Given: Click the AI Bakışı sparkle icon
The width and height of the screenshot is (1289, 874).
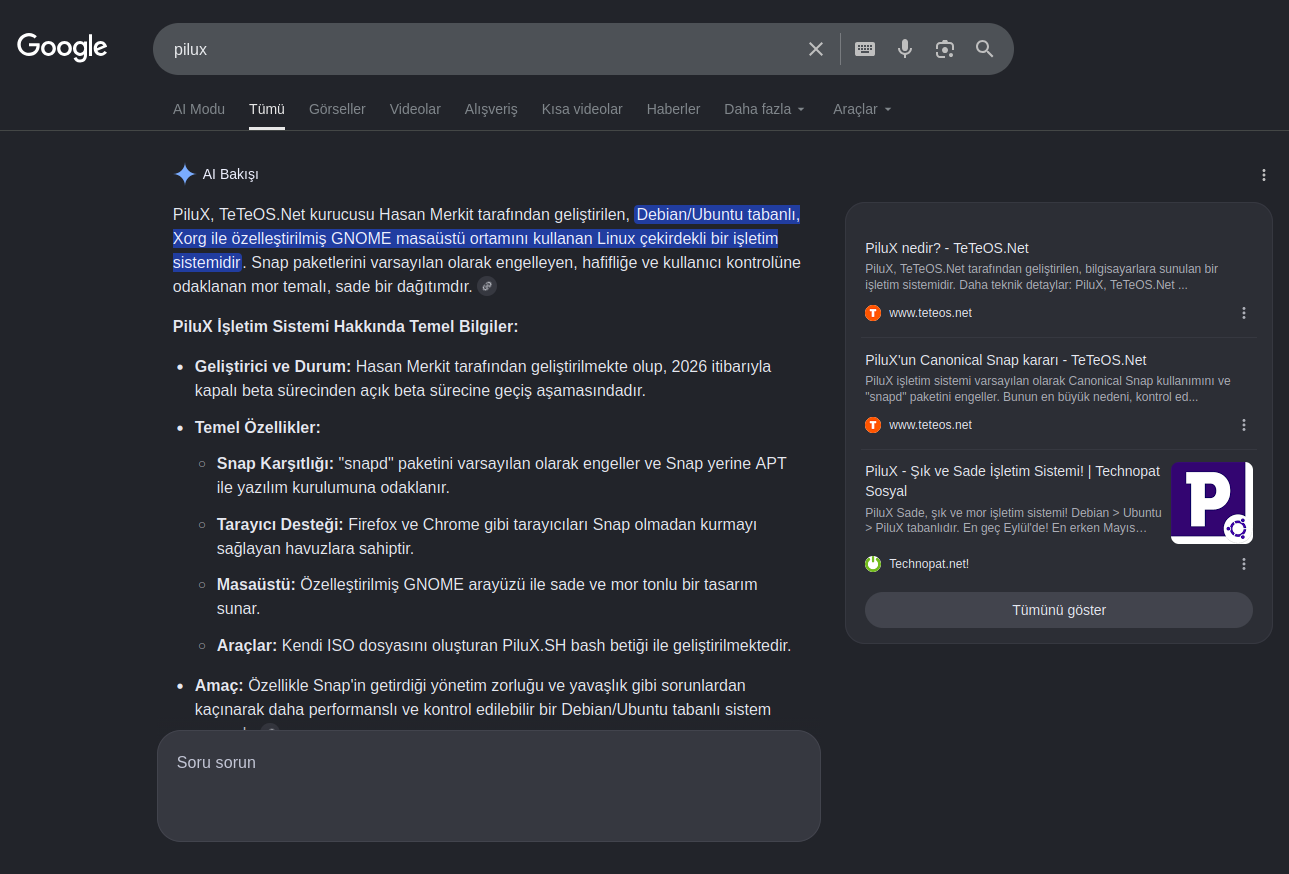Looking at the screenshot, I should click(185, 174).
